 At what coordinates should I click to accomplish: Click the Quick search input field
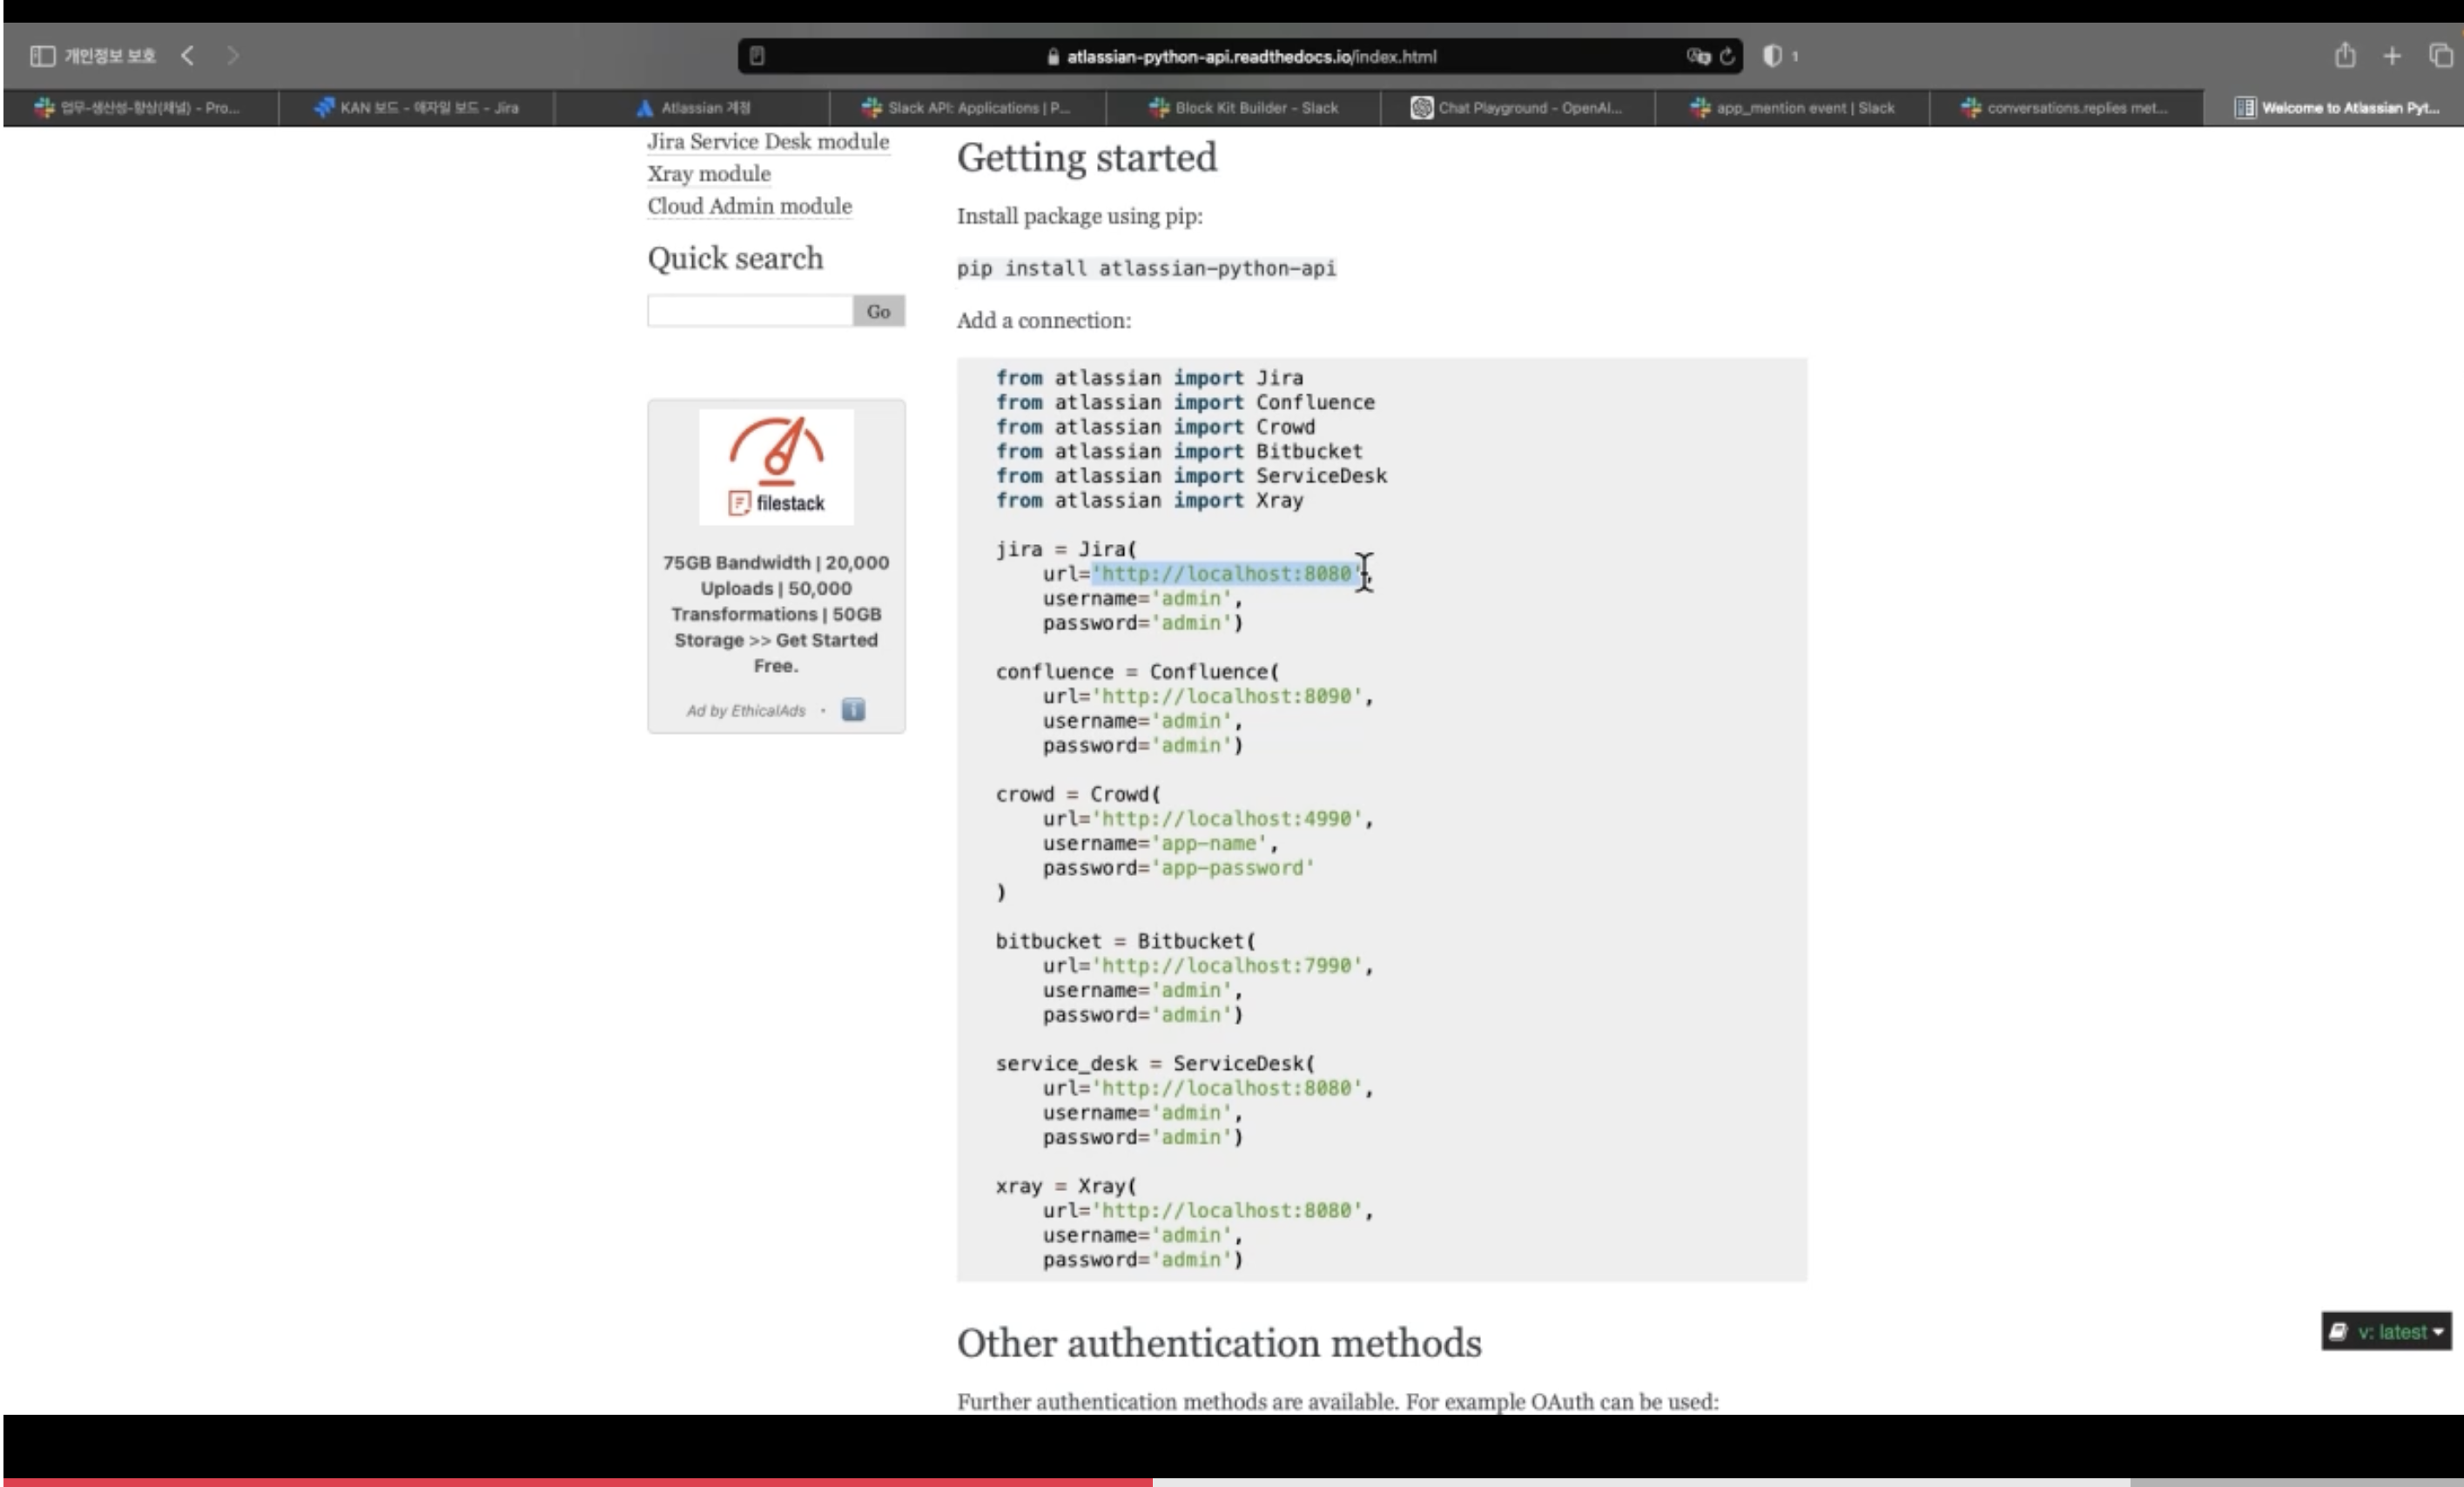pyautogui.click(x=750, y=311)
